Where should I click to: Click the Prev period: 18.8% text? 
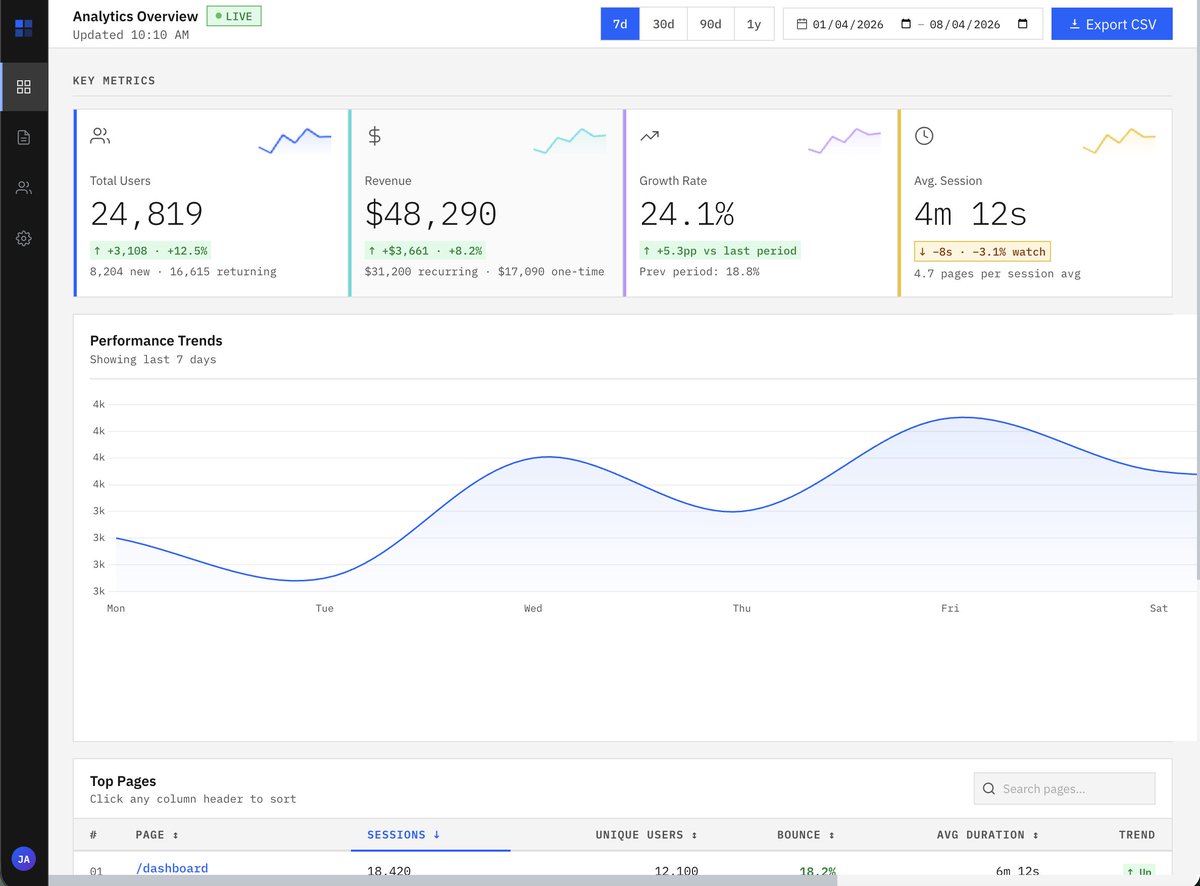coord(700,272)
